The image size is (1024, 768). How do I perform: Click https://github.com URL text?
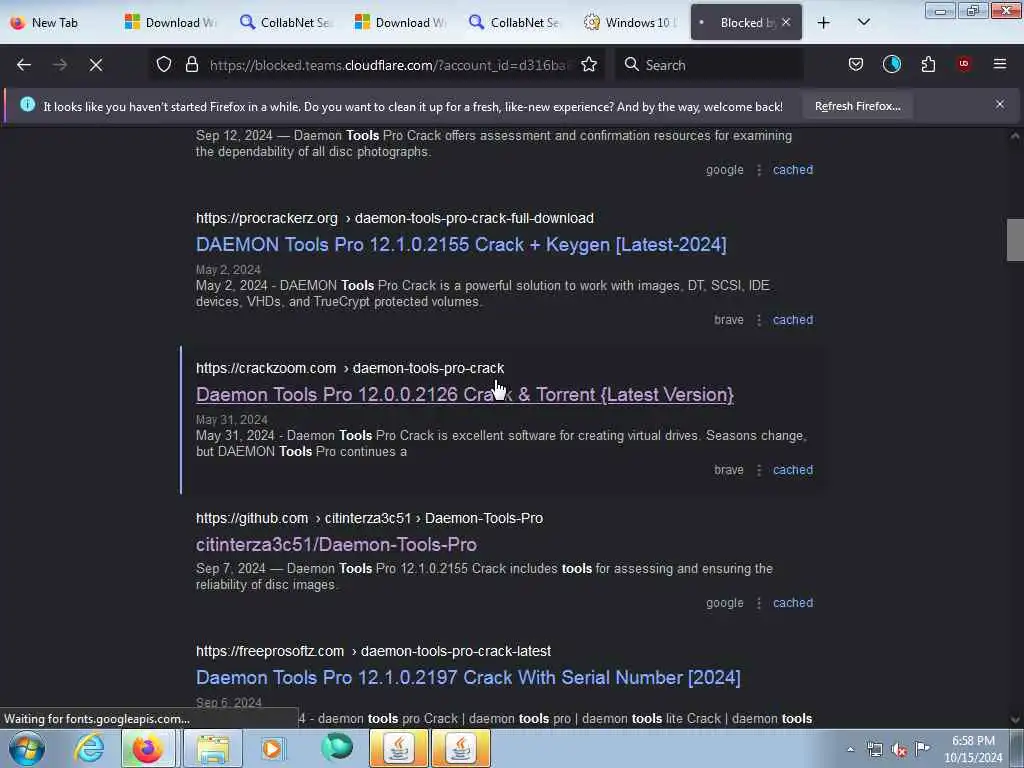coord(251,519)
